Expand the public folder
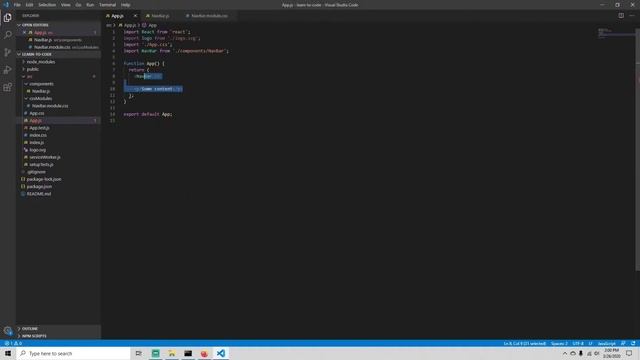The width and height of the screenshot is (640, 360). coord(33,69)
